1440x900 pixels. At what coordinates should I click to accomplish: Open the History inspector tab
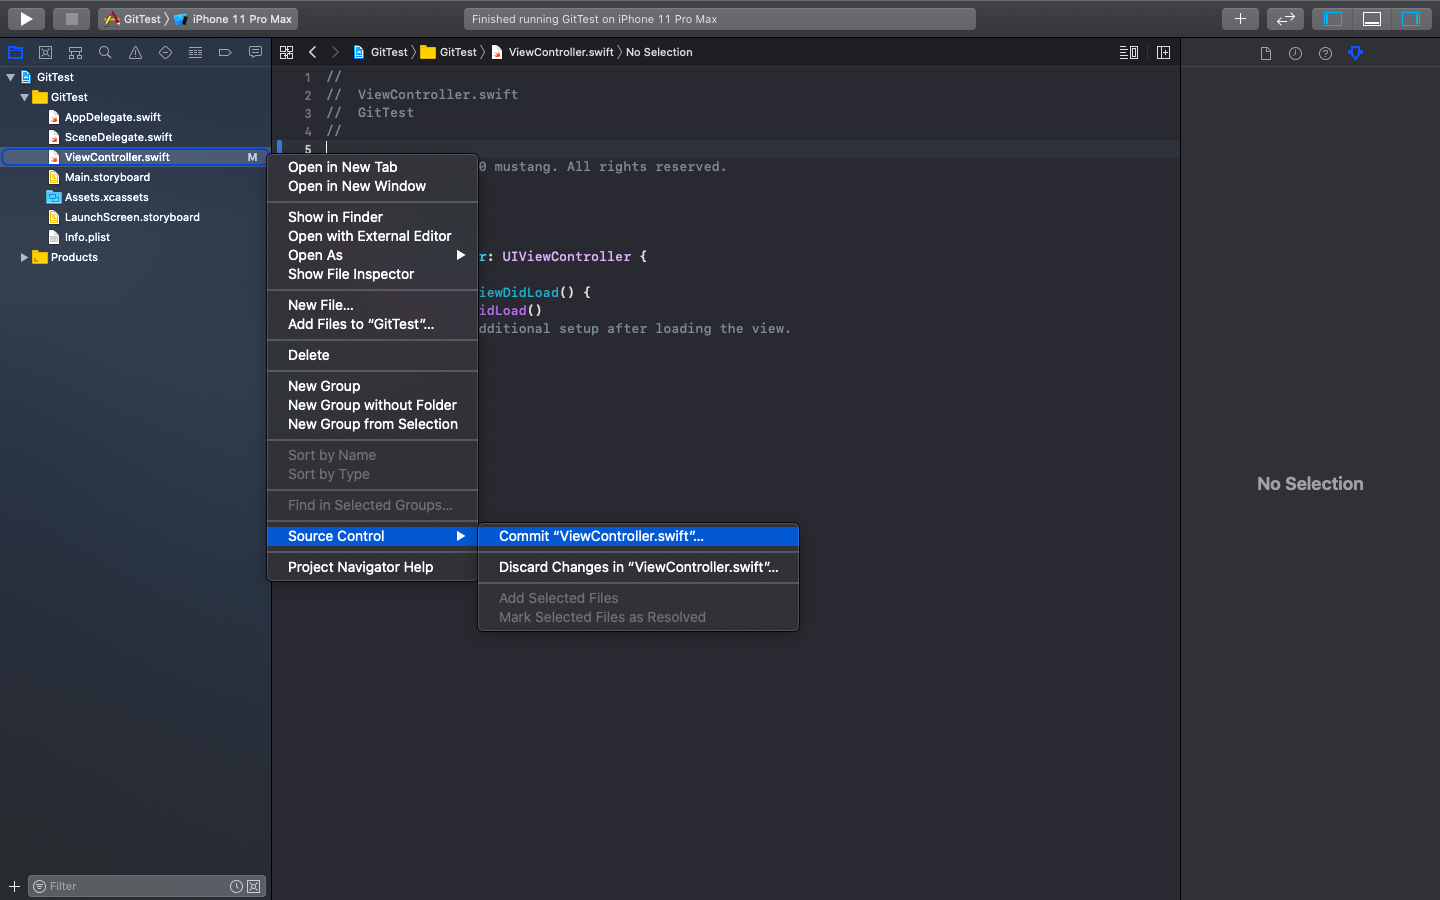coord(1295,53)
